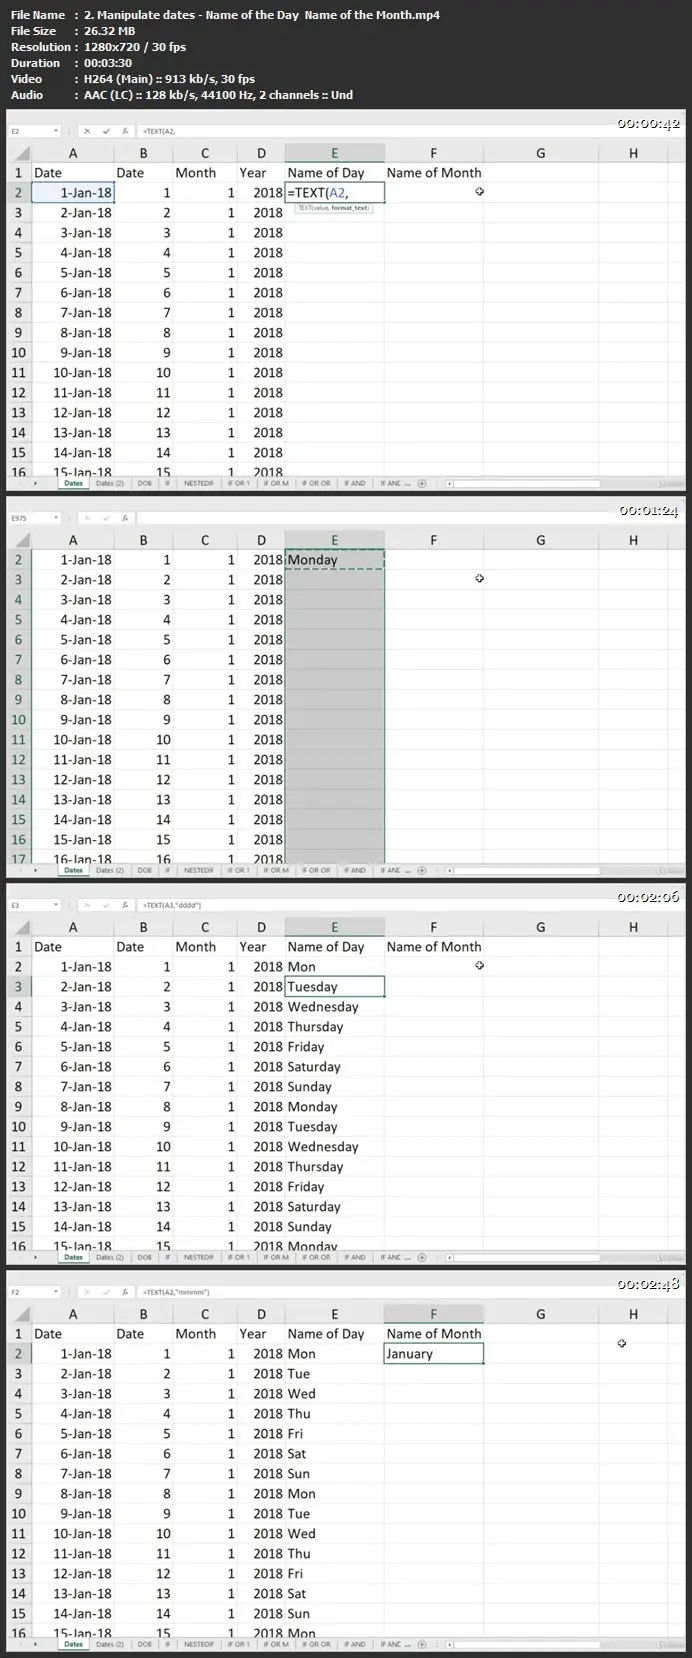The width and height of the screenshot is (692, 1658).
Task: Click the '10-Jan-18' cell in the 00:01:24 frame
Action: coord(72,740)
